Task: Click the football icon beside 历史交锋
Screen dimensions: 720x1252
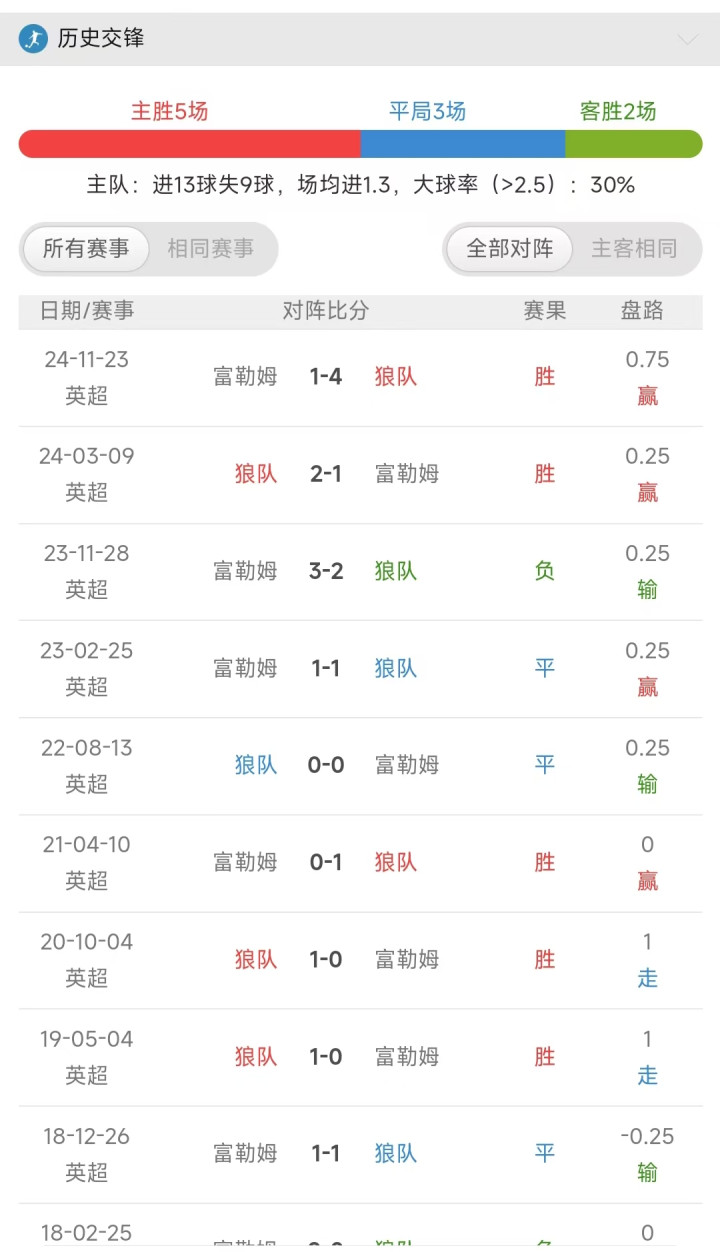Action: pyautogui.click(x=33, y=39)
